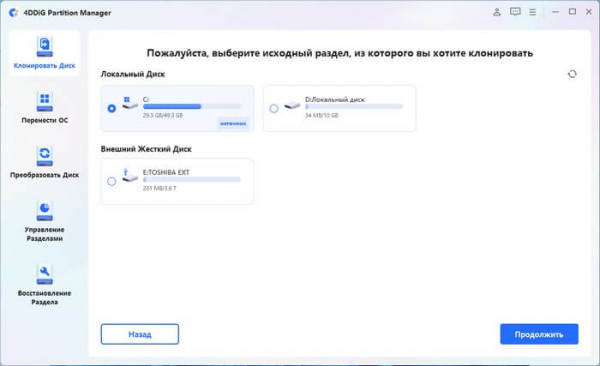The height and width of the screenshot is (366, 600).
Task: Click the Назад button
Action: (x=140, y=334)
